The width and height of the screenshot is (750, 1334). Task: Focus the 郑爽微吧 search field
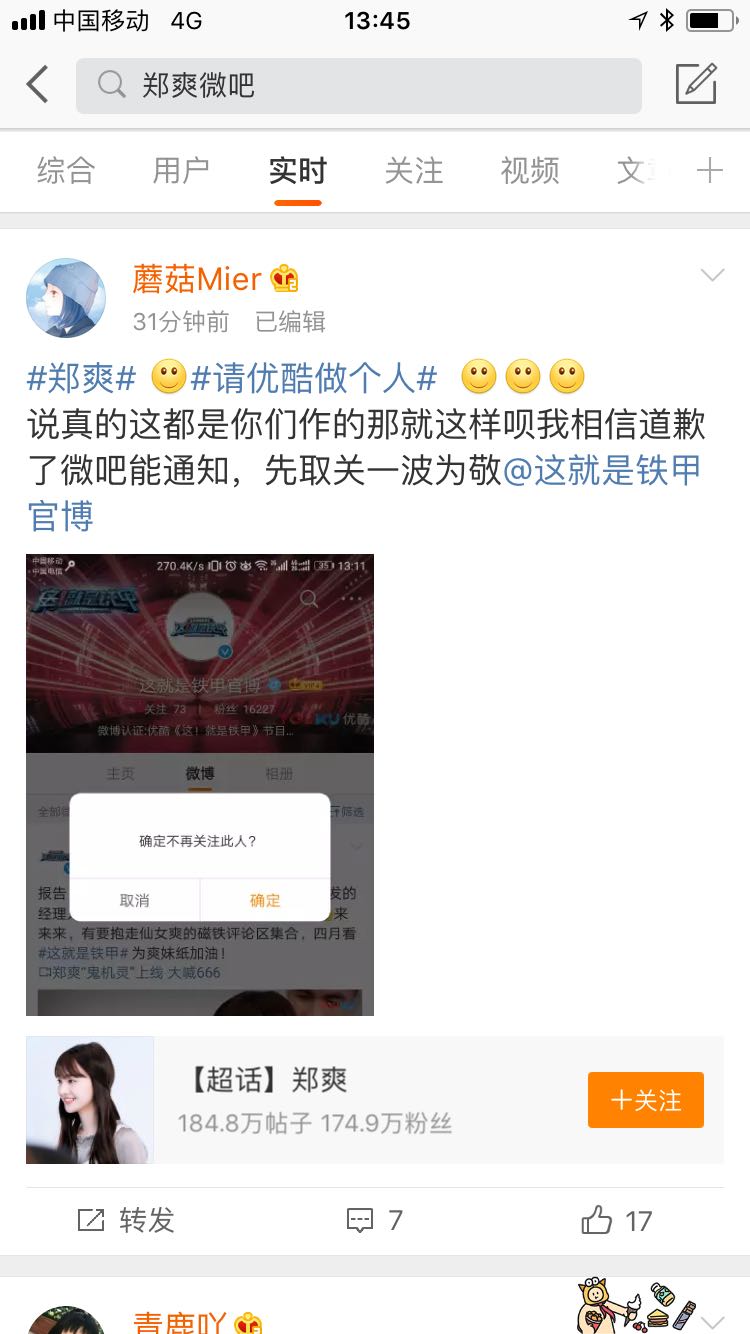pos(359,85)
